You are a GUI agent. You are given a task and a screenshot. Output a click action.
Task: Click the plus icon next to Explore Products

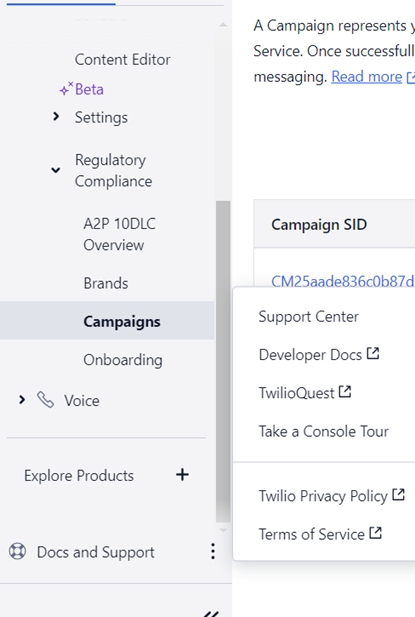pos(182,475)
